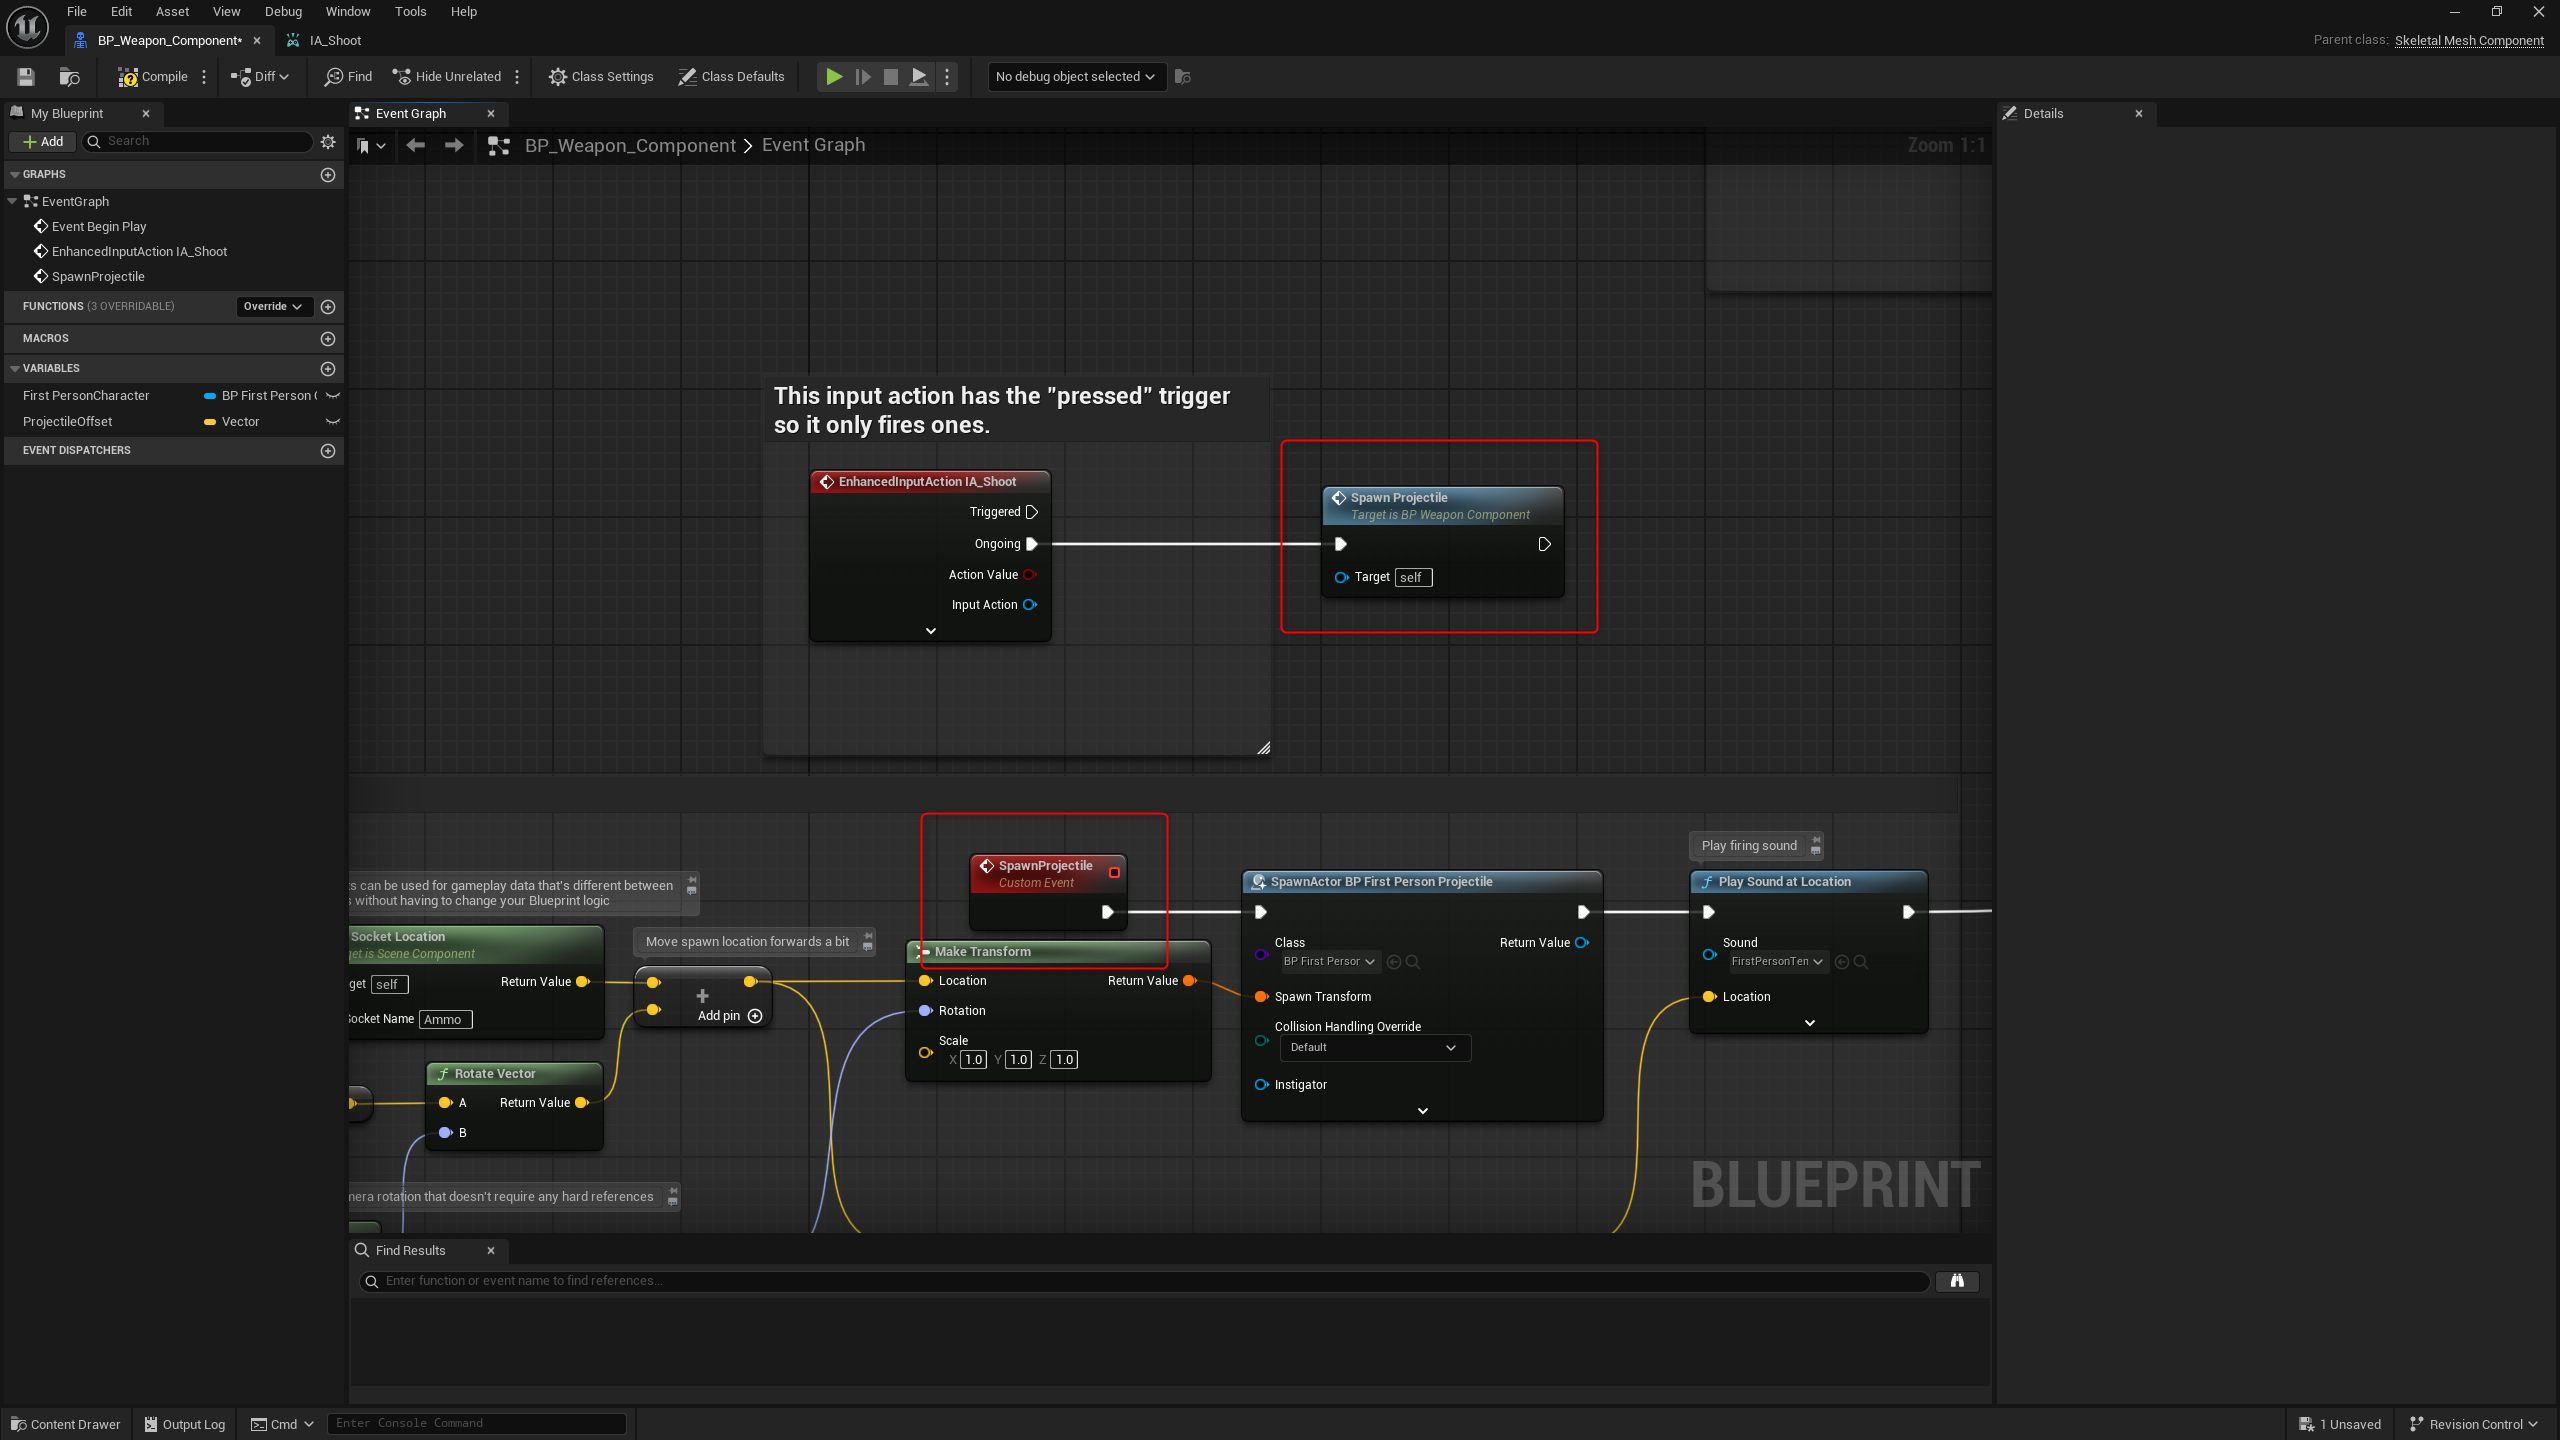This screenshot has height=1440, width=2560.
Task: Select Event Begin Play in graphs list
Action: 99,226
